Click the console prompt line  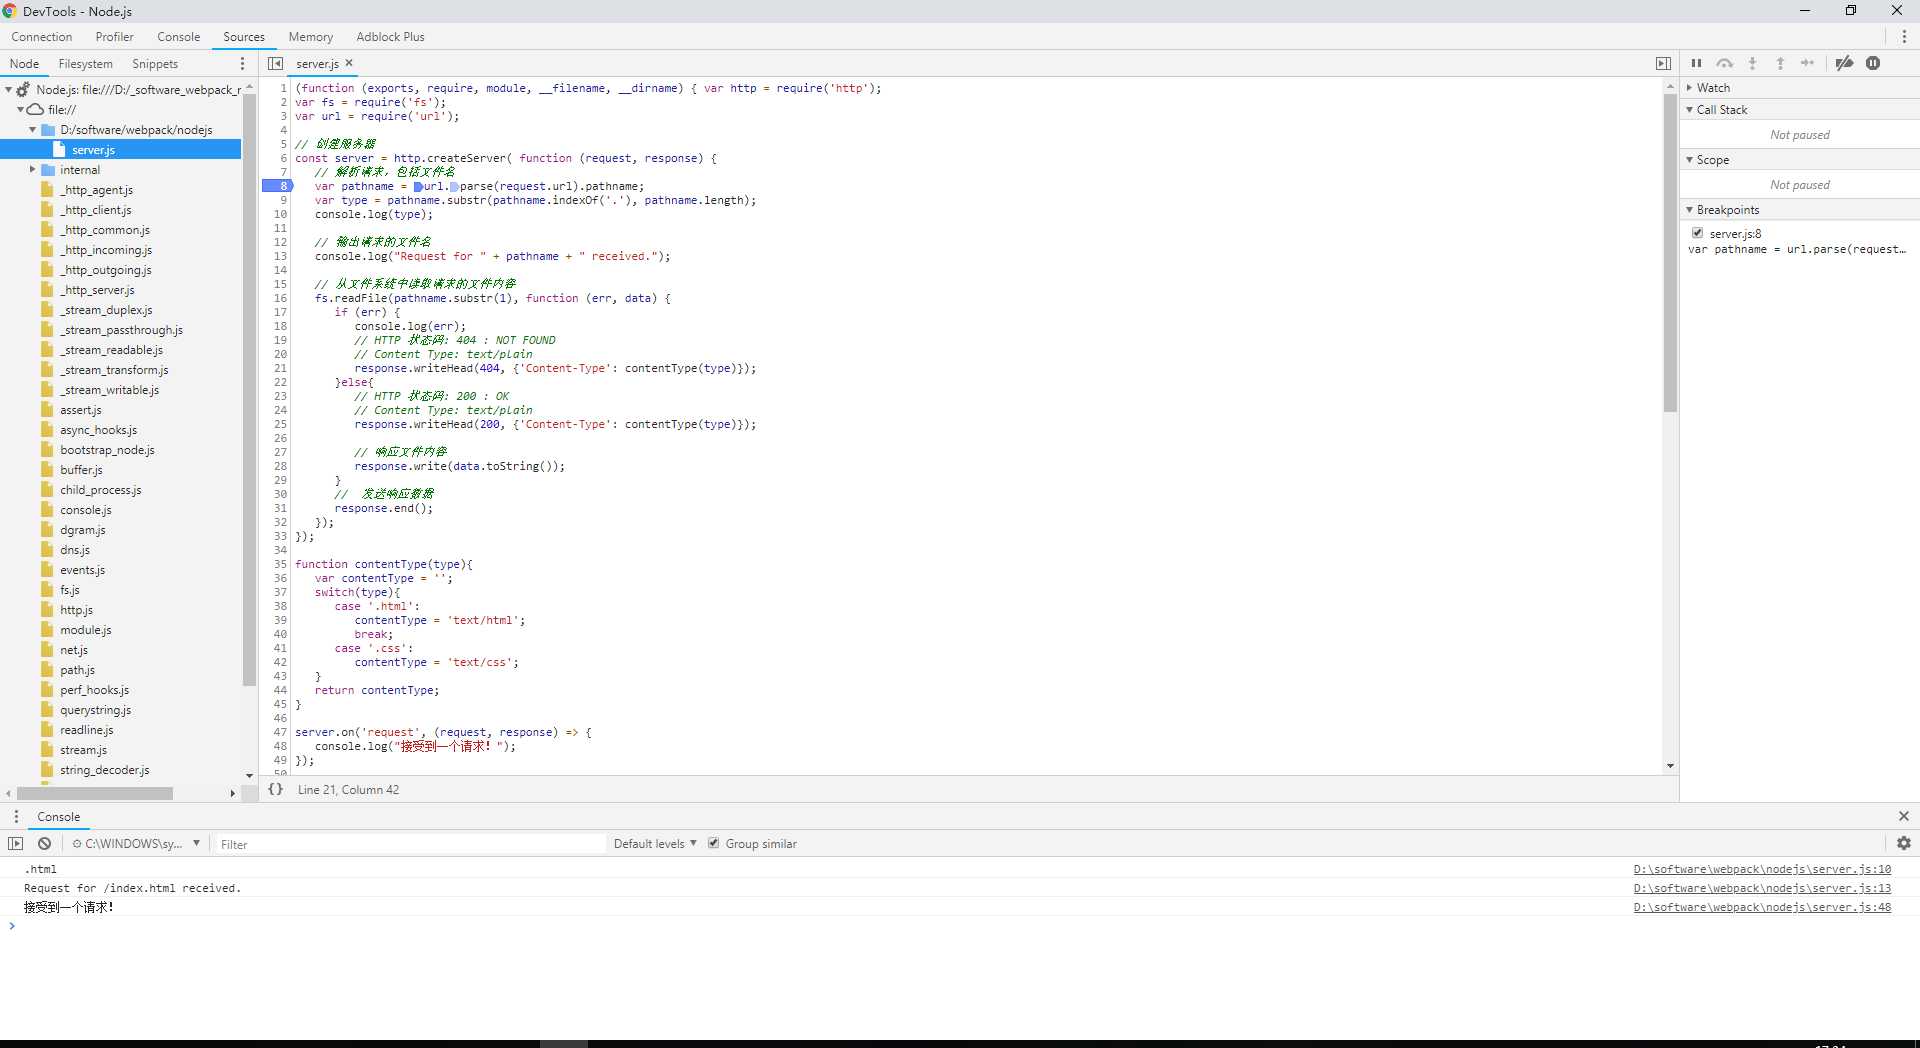click(960, 926)
